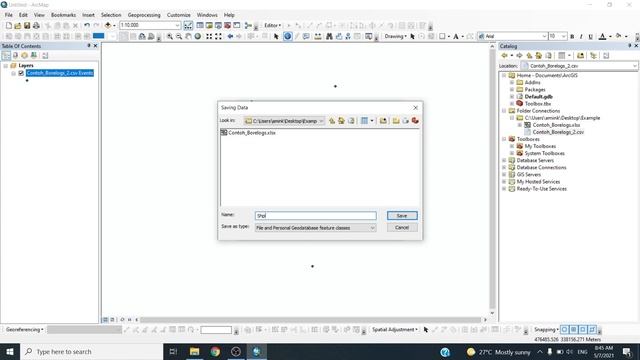
Task: Click the font color A button
Action: tap(602, 37)
